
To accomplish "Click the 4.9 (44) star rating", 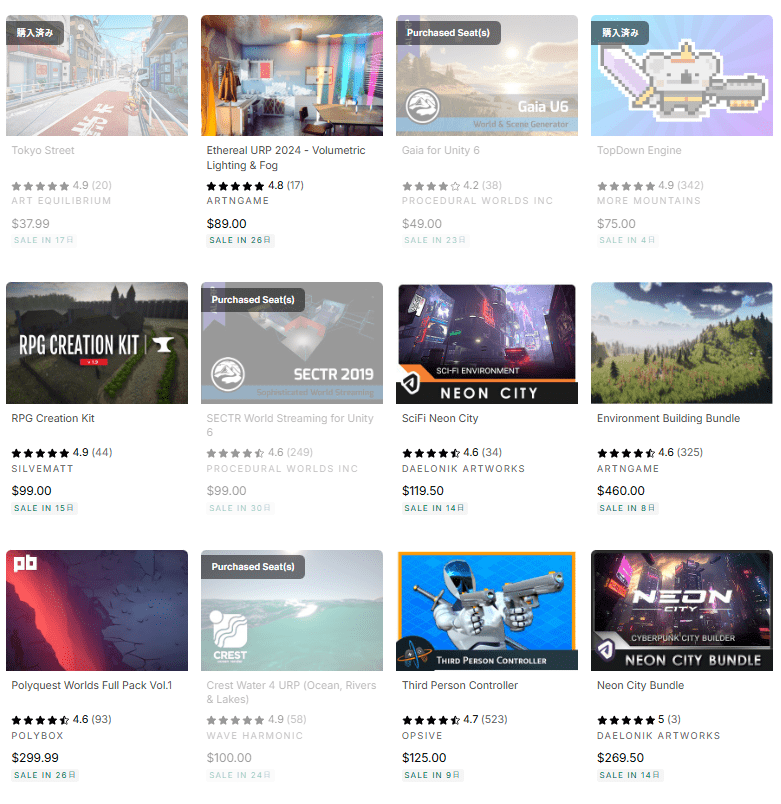I will pos(62,452).
